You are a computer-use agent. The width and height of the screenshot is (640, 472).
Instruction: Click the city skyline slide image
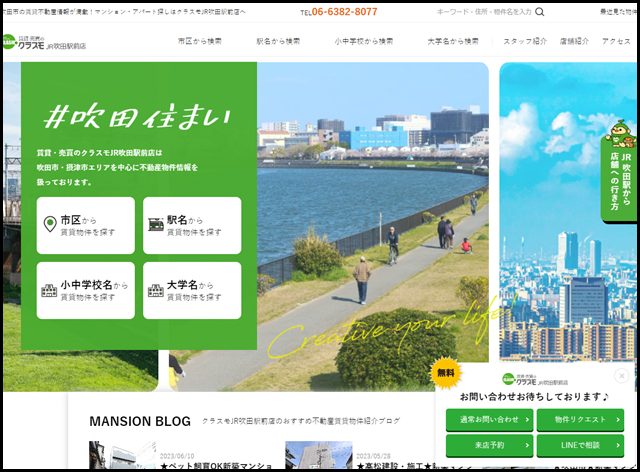tap(567, 212)
